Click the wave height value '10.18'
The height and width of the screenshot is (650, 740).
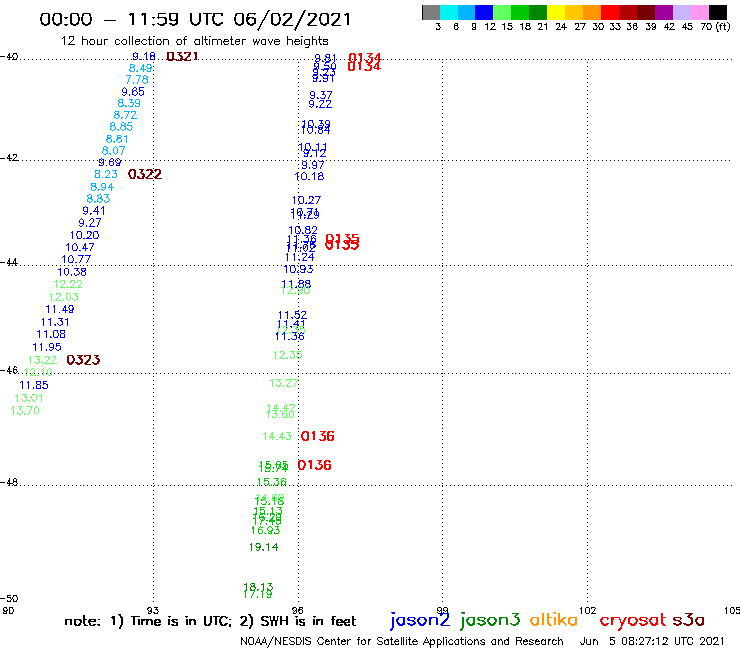tap(309, 177)
